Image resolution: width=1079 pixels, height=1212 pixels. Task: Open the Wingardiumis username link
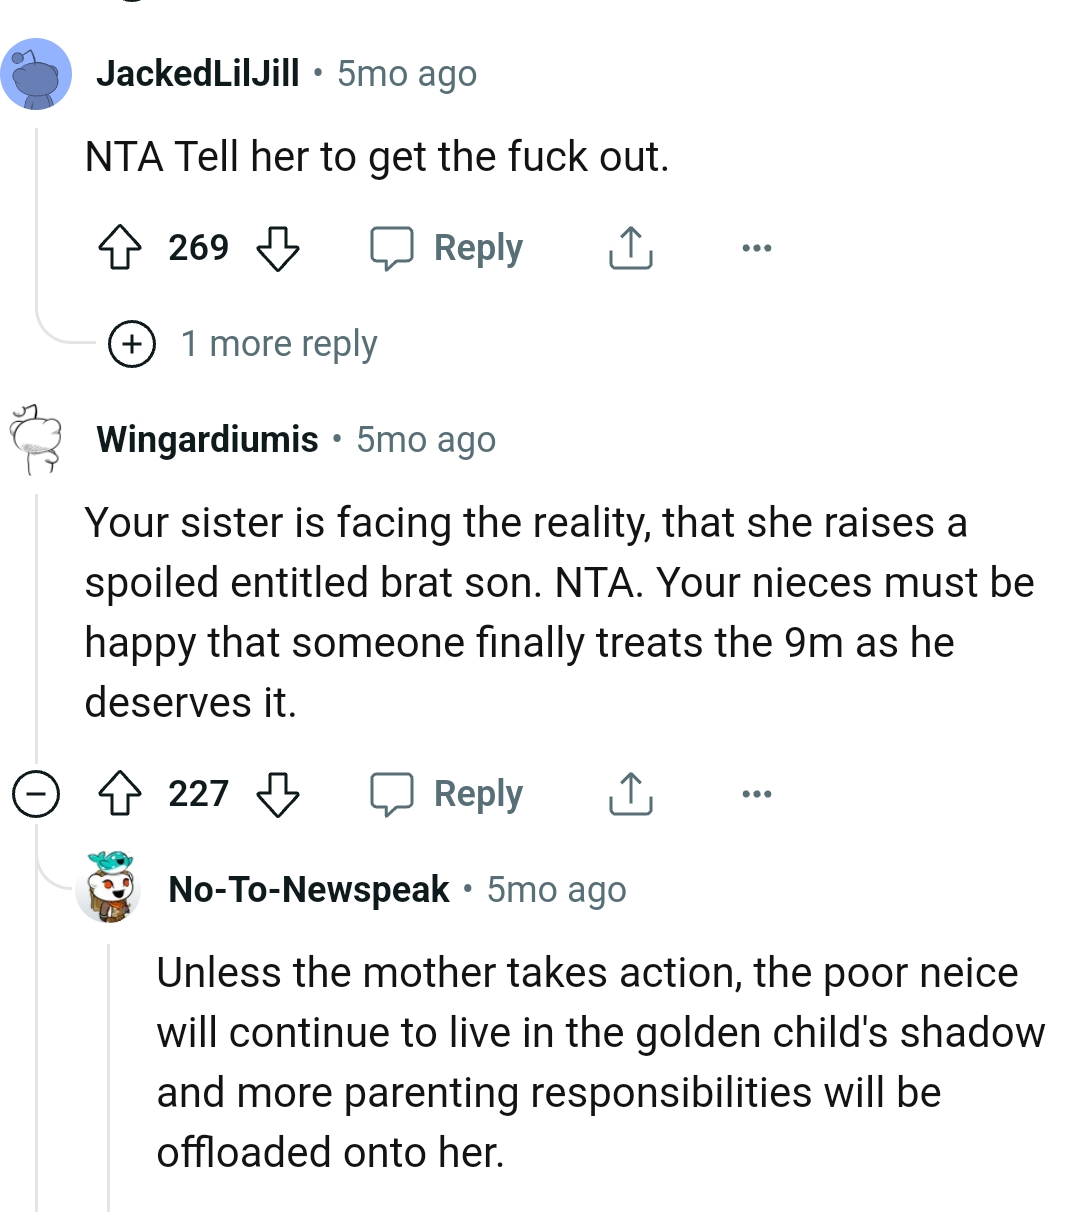(x=207, y=439)
